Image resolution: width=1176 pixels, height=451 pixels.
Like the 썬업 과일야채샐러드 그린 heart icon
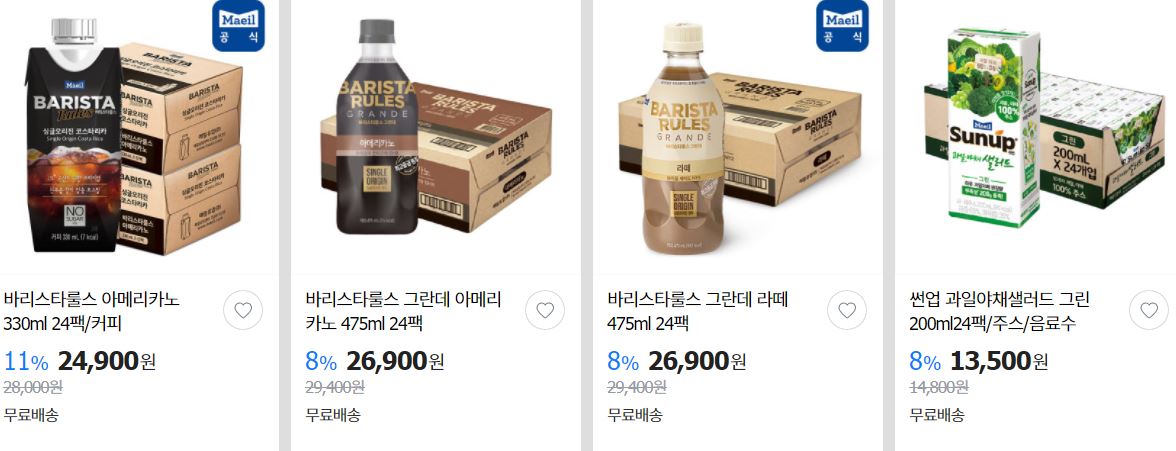(1149, 310)
